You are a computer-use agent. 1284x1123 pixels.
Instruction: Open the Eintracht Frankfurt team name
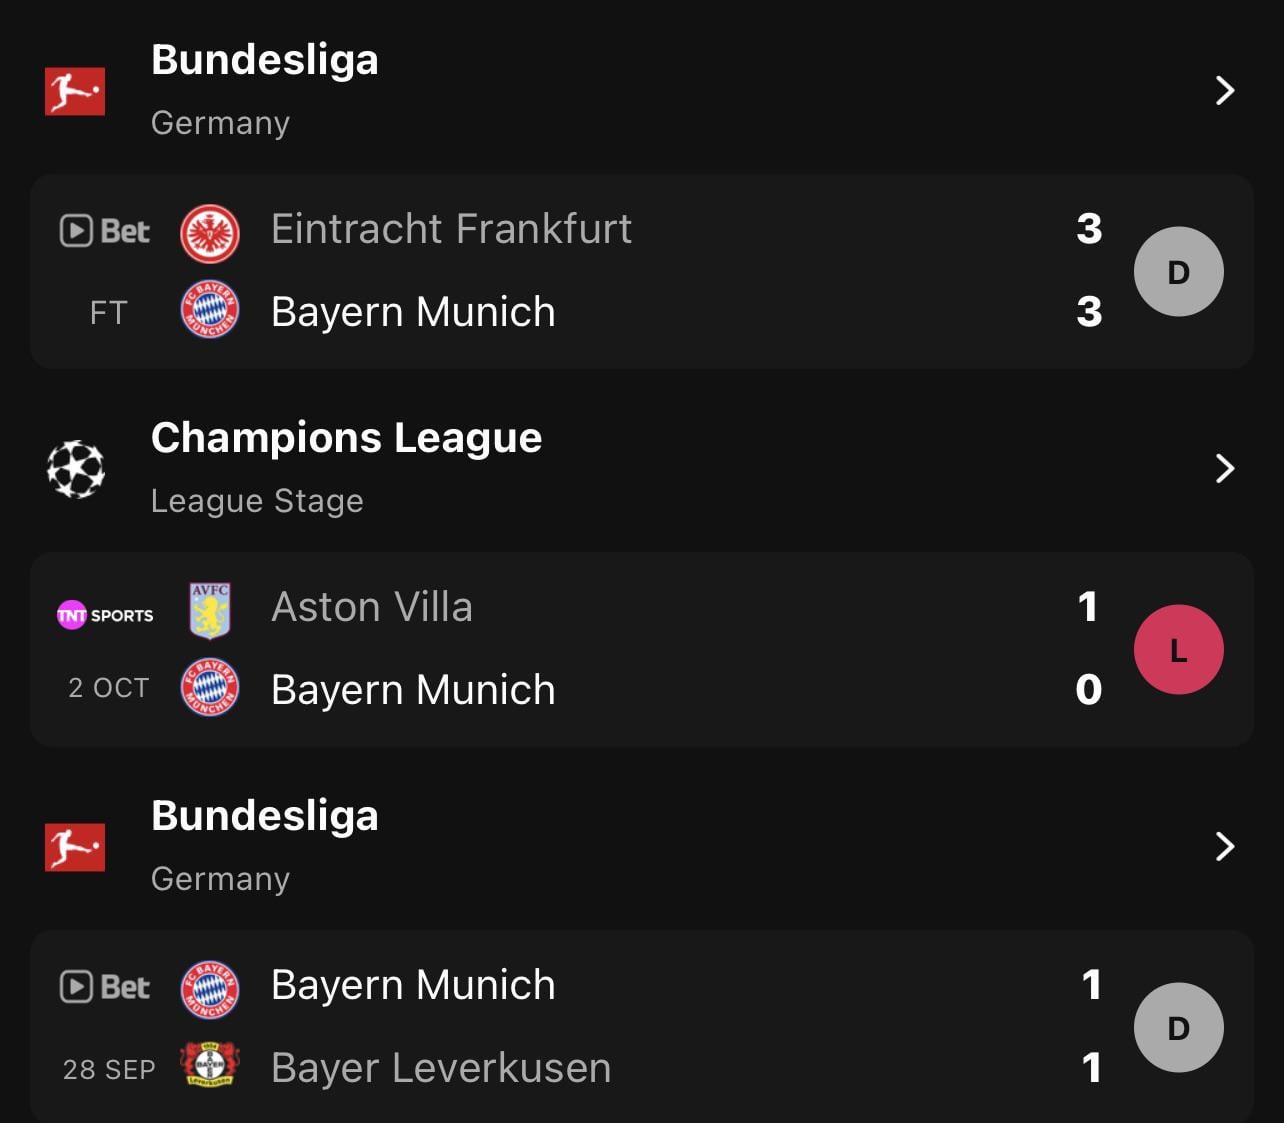(452, 229)
